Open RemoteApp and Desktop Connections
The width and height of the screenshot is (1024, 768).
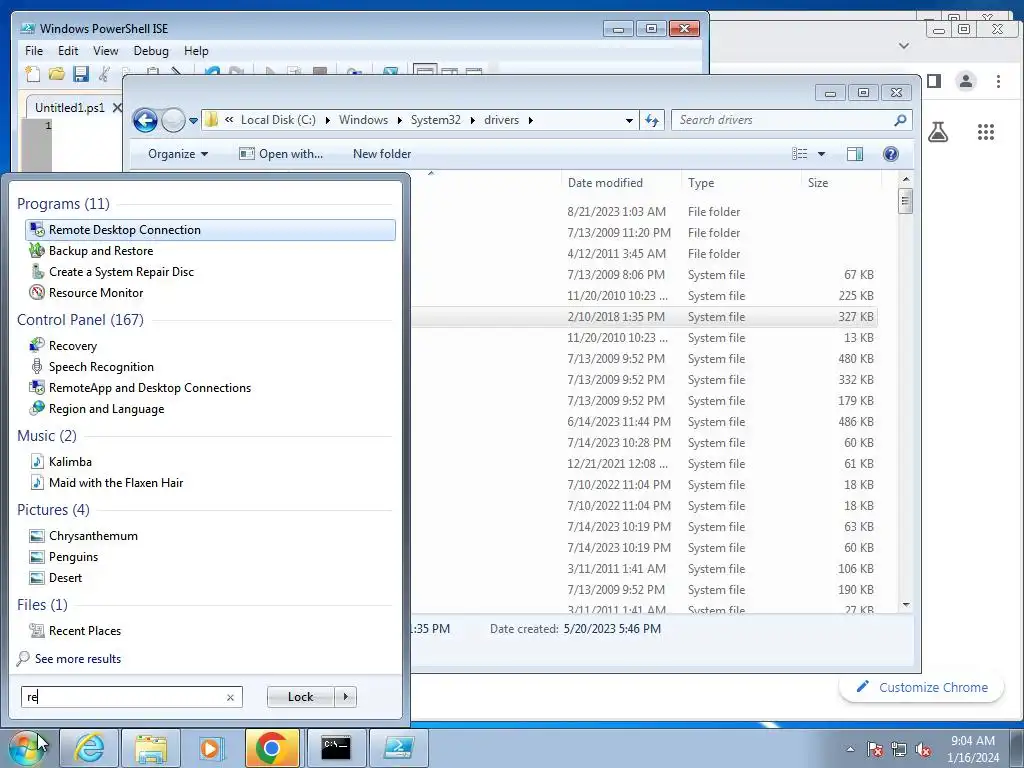pyautogui.click(x=150, y=387)
